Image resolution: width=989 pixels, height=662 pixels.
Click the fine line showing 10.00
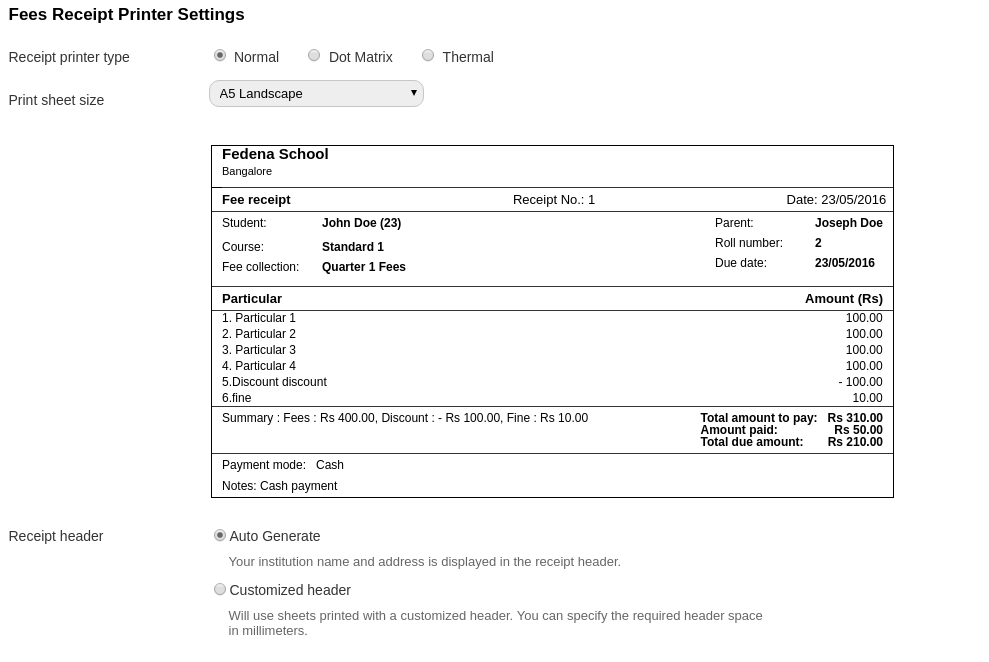pyautogui.click(x=237, y=398)
